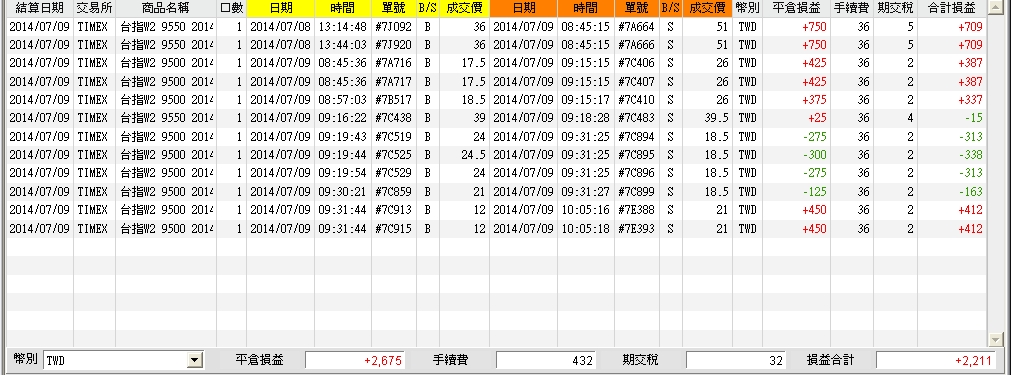Select order number #7C913 cell

coord(394,209)
